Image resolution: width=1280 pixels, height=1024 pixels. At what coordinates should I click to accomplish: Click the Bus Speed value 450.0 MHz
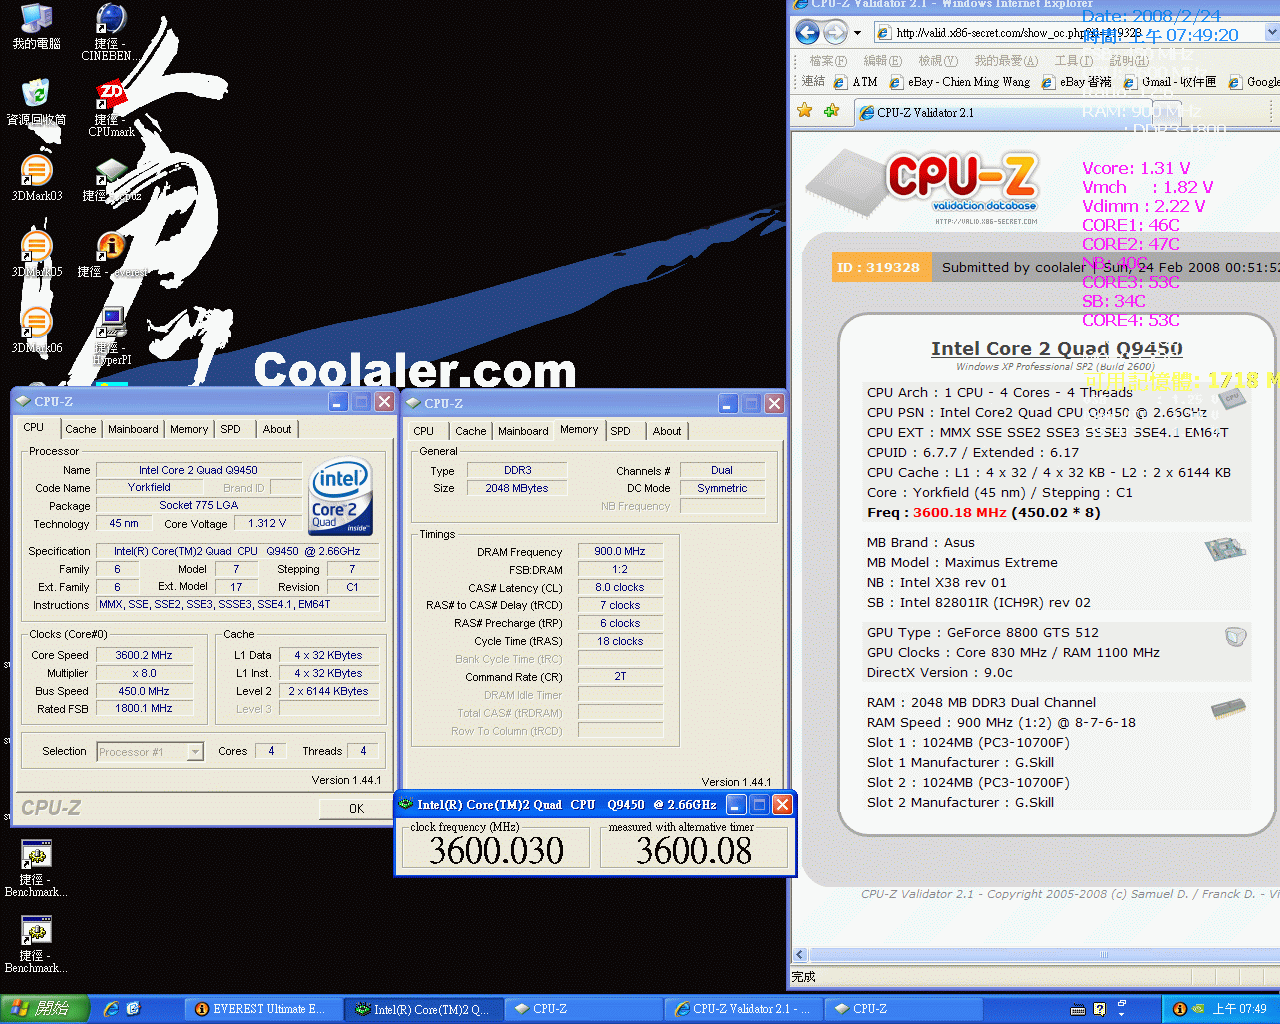[144, 691]
